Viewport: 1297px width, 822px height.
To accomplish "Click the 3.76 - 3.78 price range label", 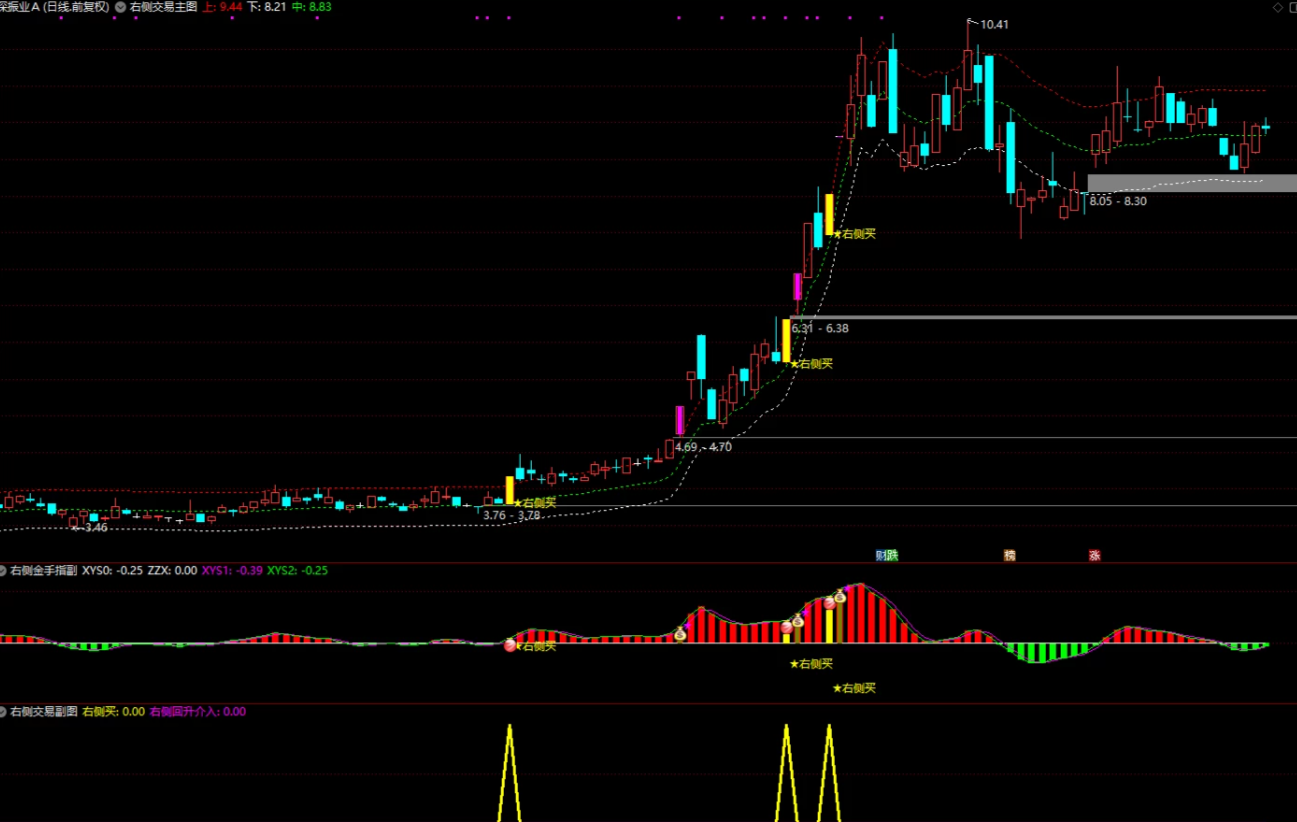I will pos(511,515).
